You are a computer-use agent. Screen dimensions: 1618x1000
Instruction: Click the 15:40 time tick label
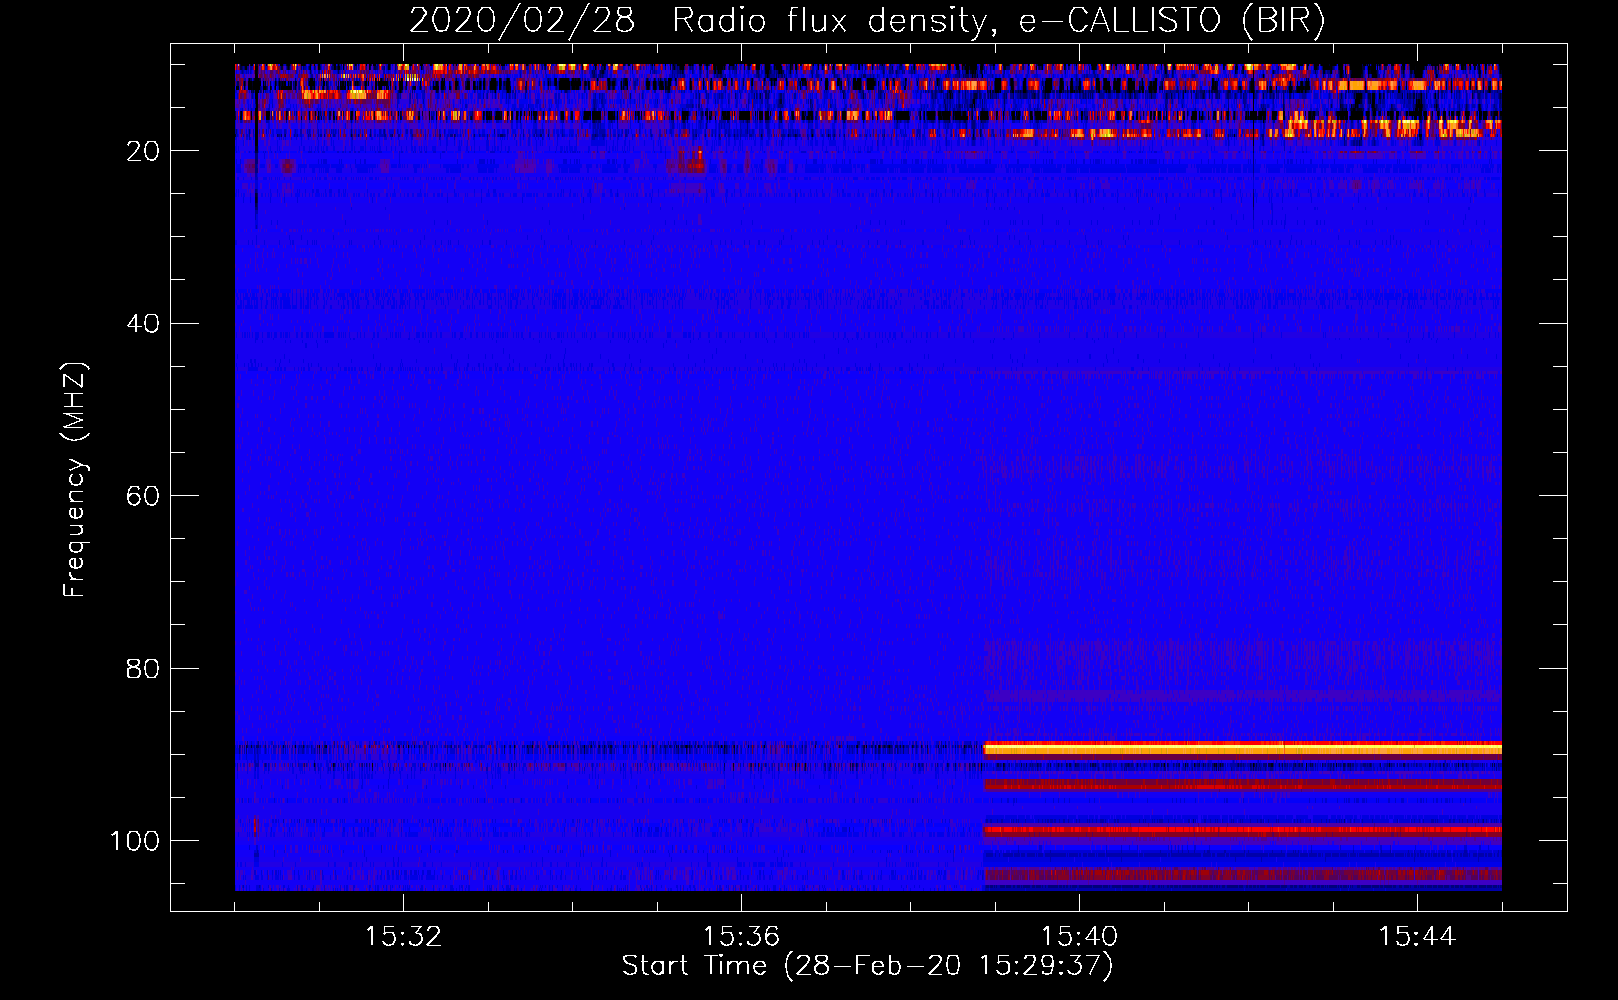[1079, 936]
